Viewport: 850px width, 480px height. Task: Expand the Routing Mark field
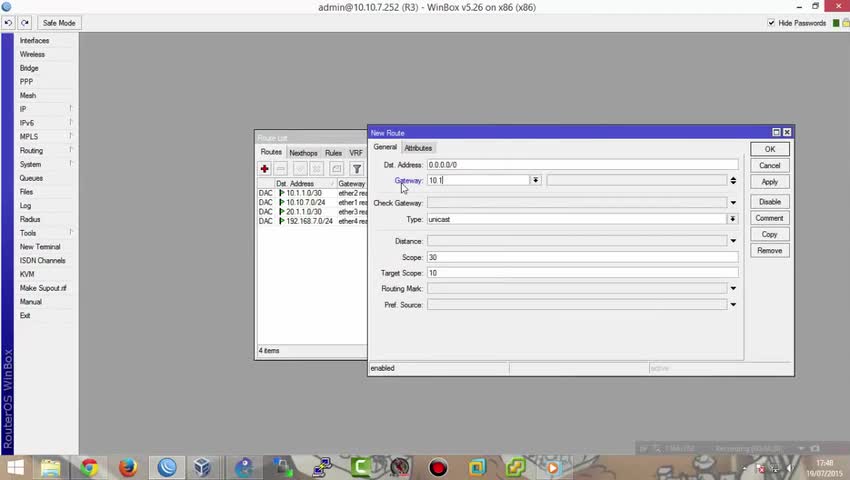(733, 289)
